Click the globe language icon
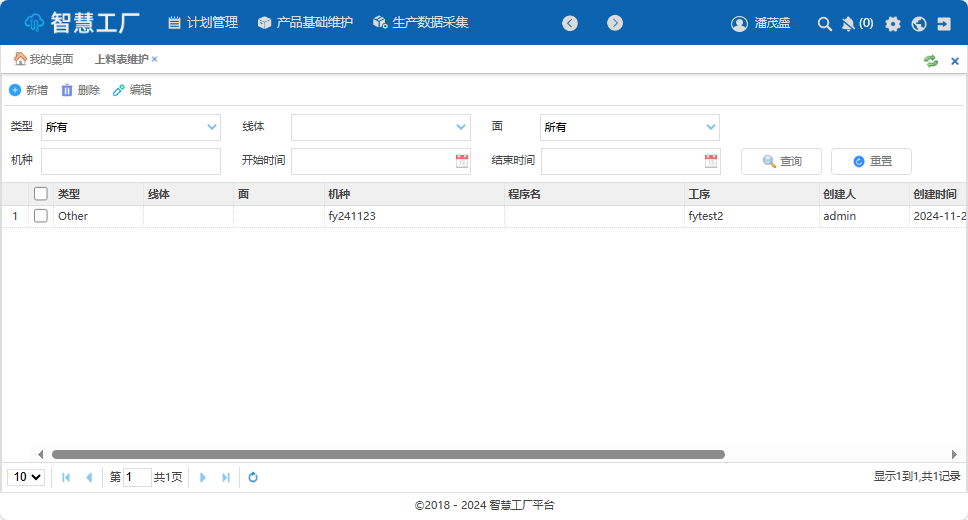The height and width of the screenshot is (520, 968). [919, 23]
